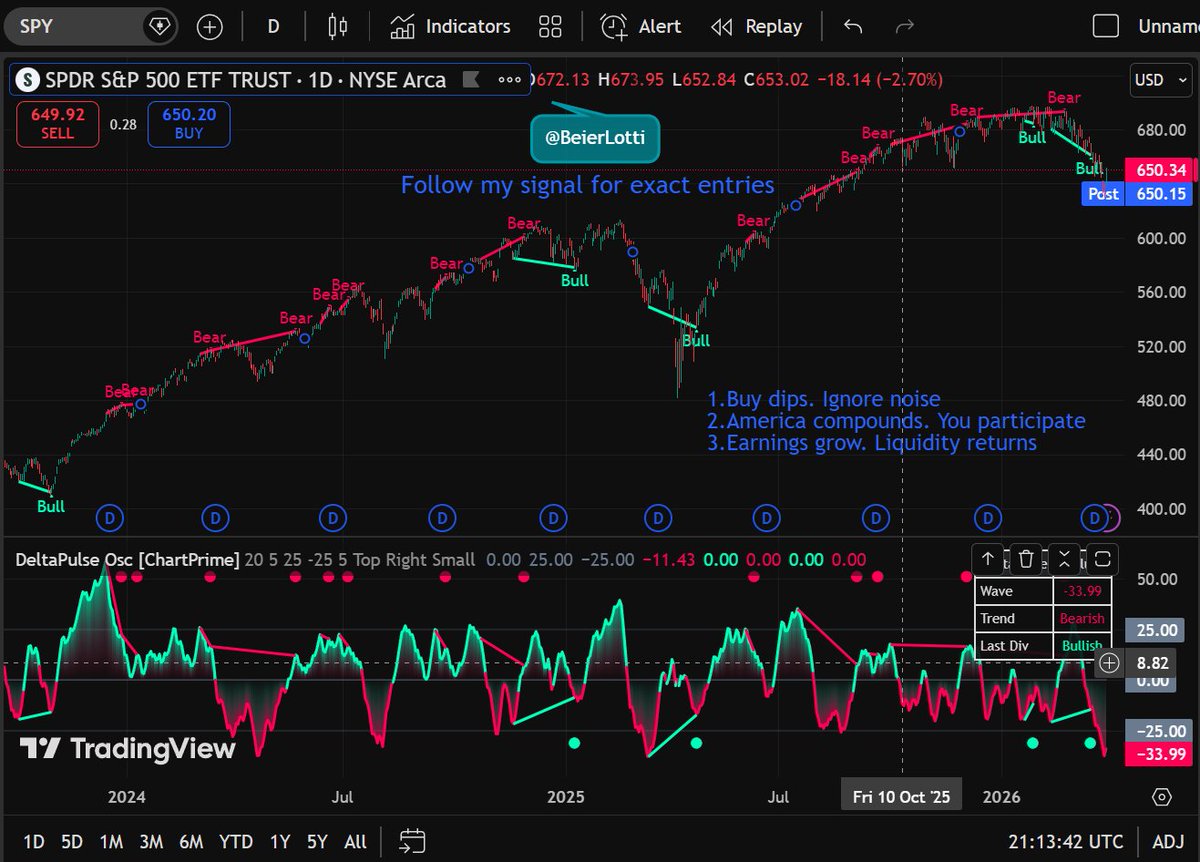Redo the chart action
This screenshot has width=1200, height=862.
click(x=905, y=27)
